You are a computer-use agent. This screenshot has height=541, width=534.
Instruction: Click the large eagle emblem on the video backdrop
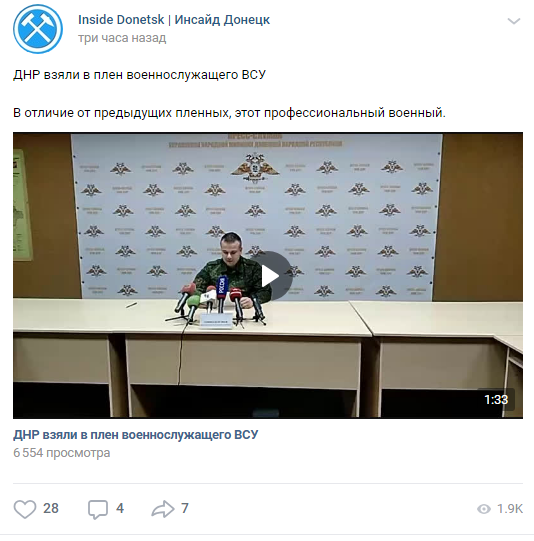point(255,168)
